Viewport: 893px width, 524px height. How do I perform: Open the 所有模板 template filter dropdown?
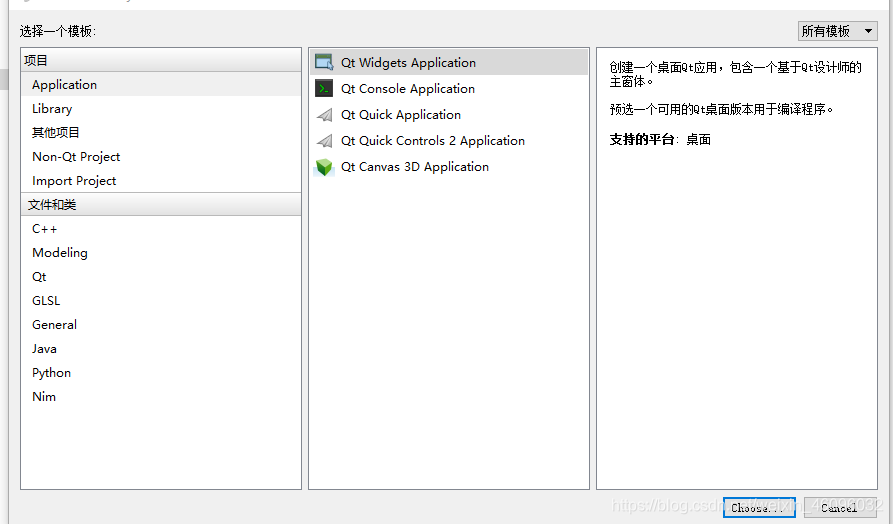coord(837,31)
